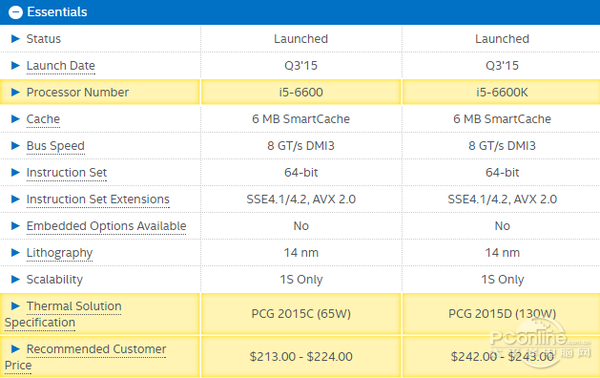The height and width of the screenshot is (378, 600).
Task: Select the i5-6600K processor number cell
Action: coord(502,92)
